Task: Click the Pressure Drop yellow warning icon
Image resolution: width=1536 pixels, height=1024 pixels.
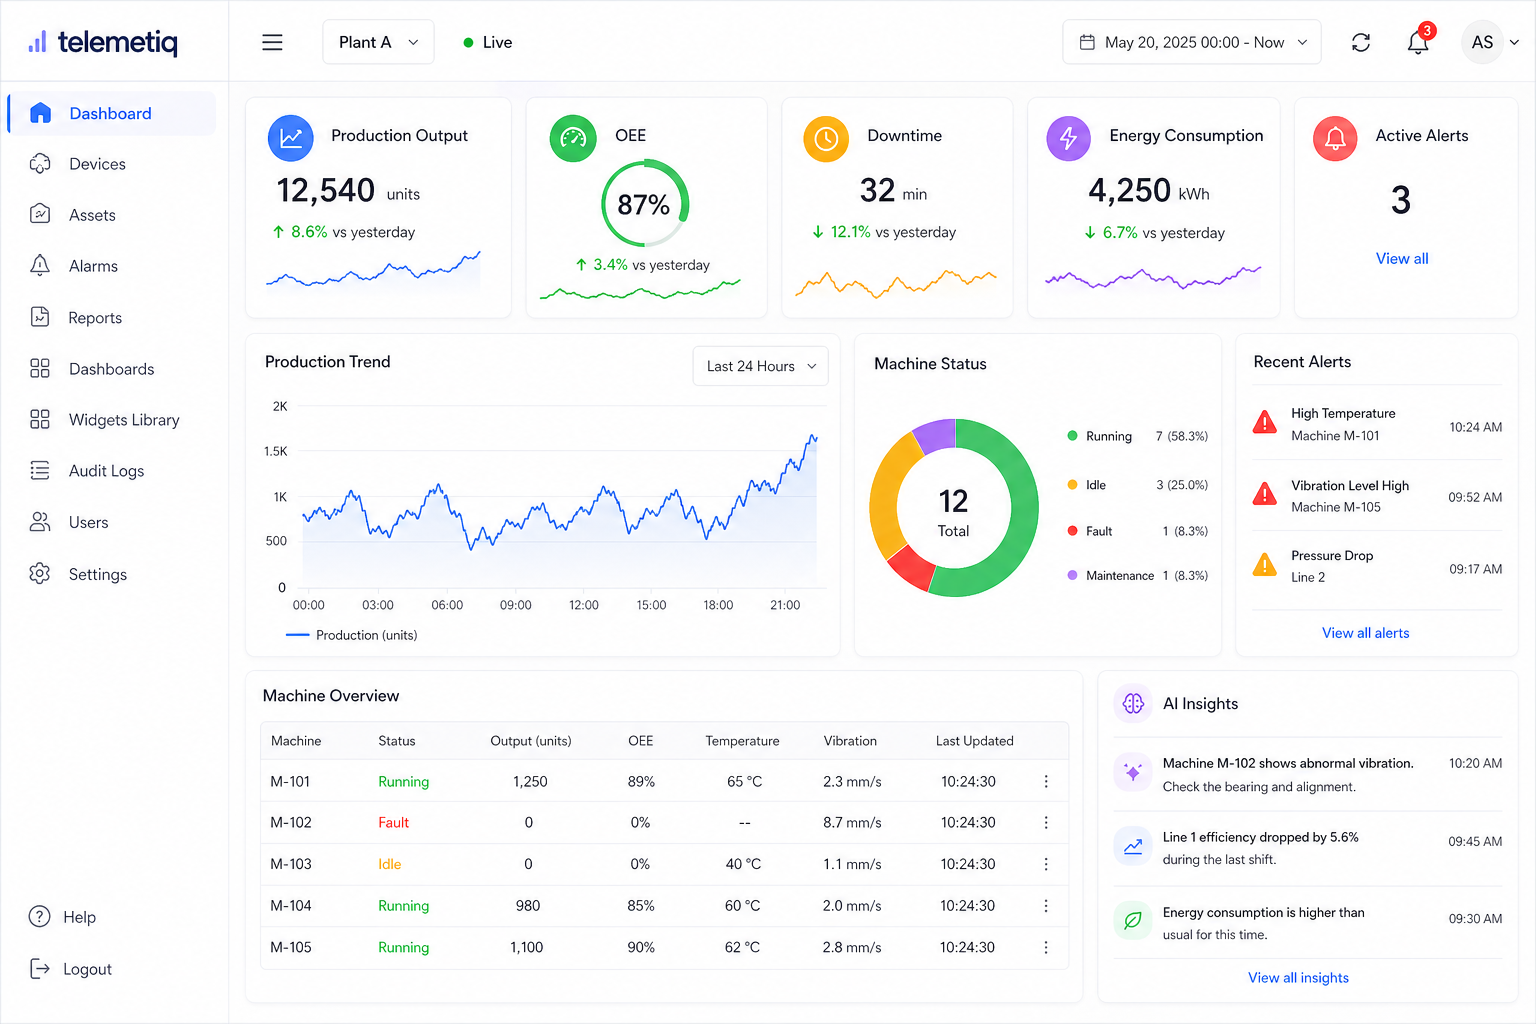Action: pos(1265,565)
